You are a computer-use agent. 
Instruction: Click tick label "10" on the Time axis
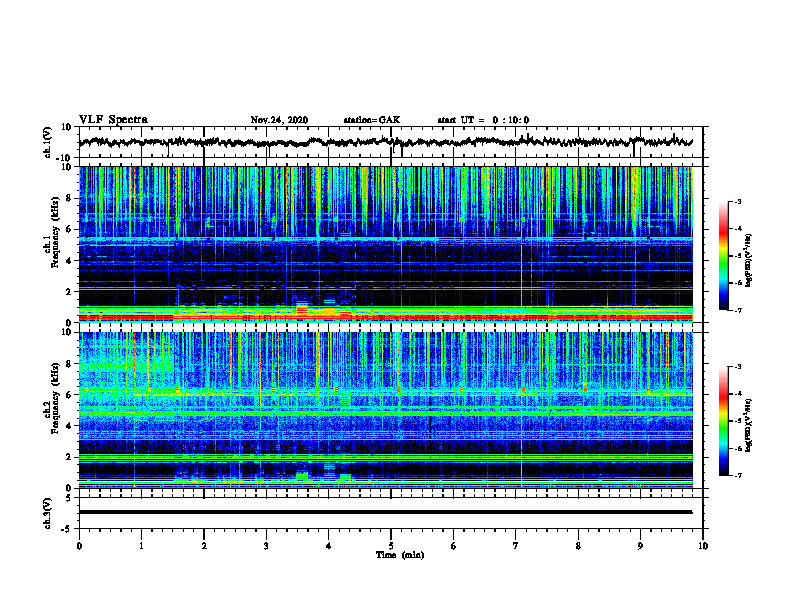point(703,546)
